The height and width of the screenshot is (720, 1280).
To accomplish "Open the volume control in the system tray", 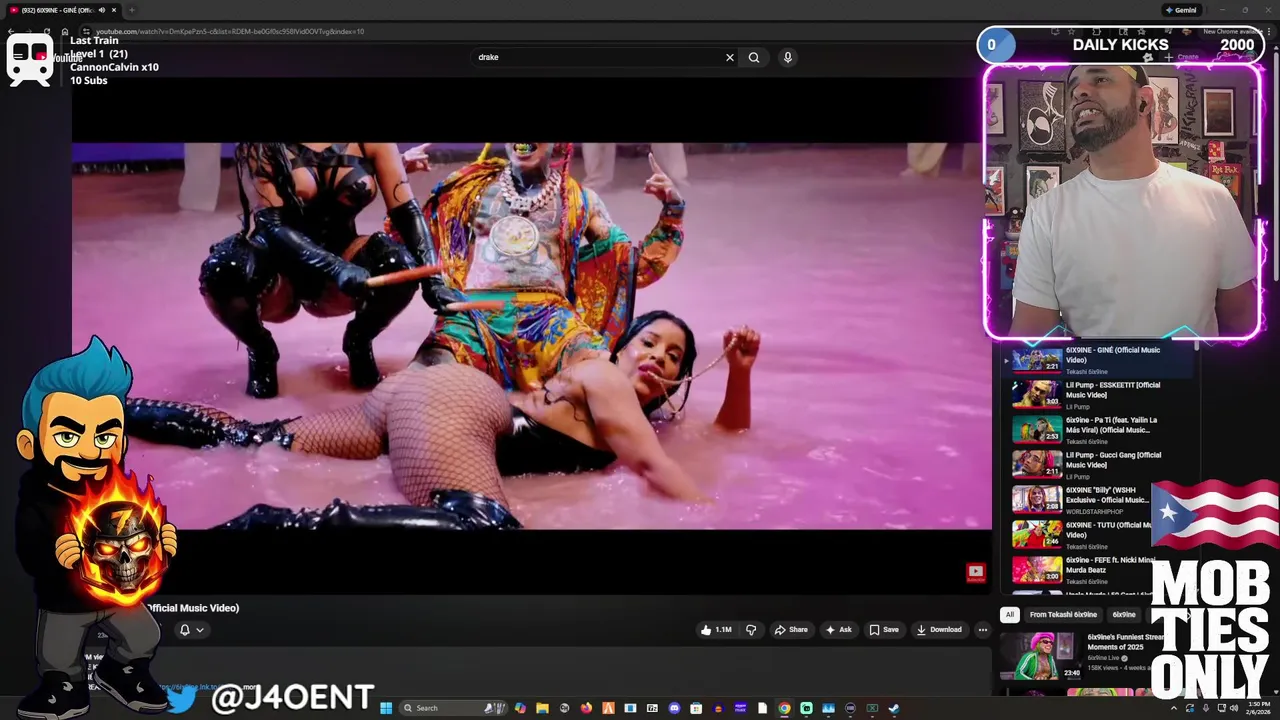I will [x=1234, y=708].
